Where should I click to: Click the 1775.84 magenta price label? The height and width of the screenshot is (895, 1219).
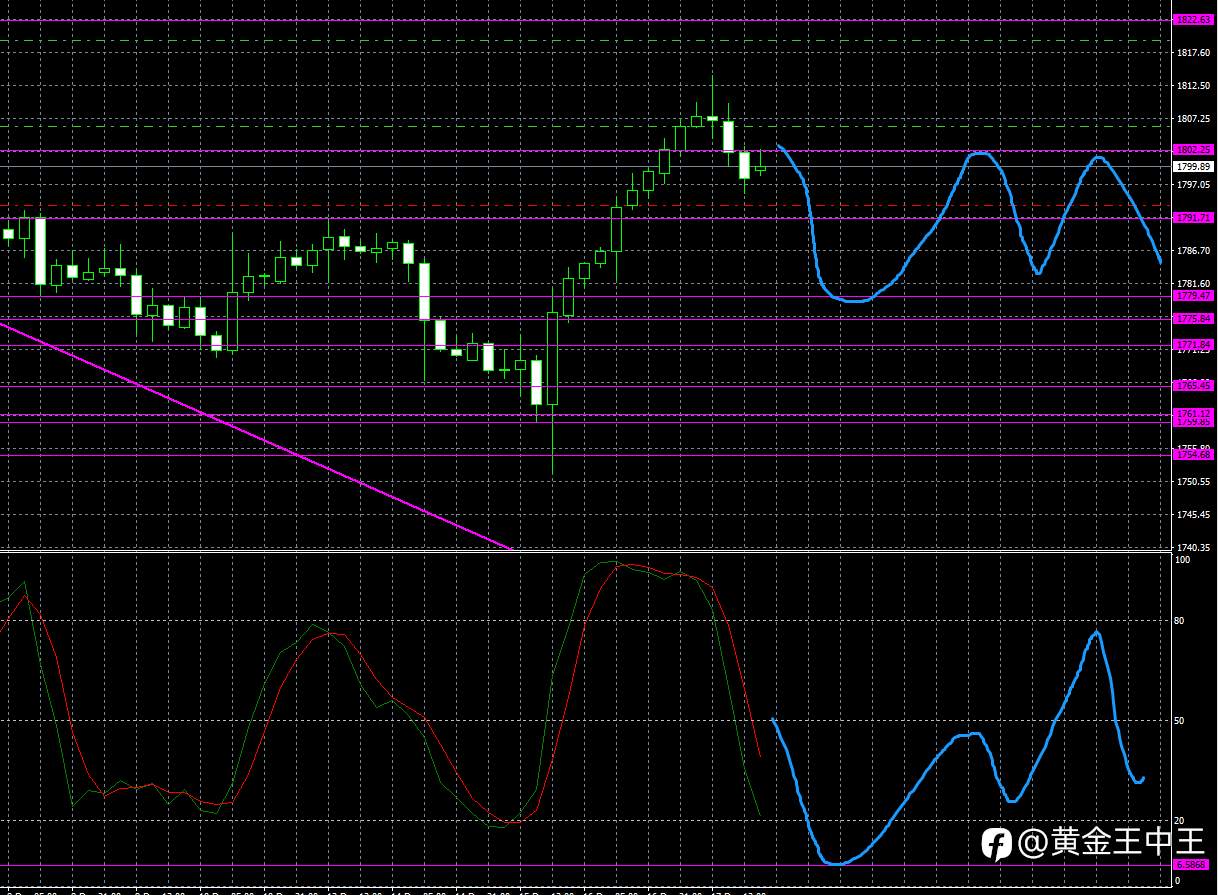tap(1193, 318)
